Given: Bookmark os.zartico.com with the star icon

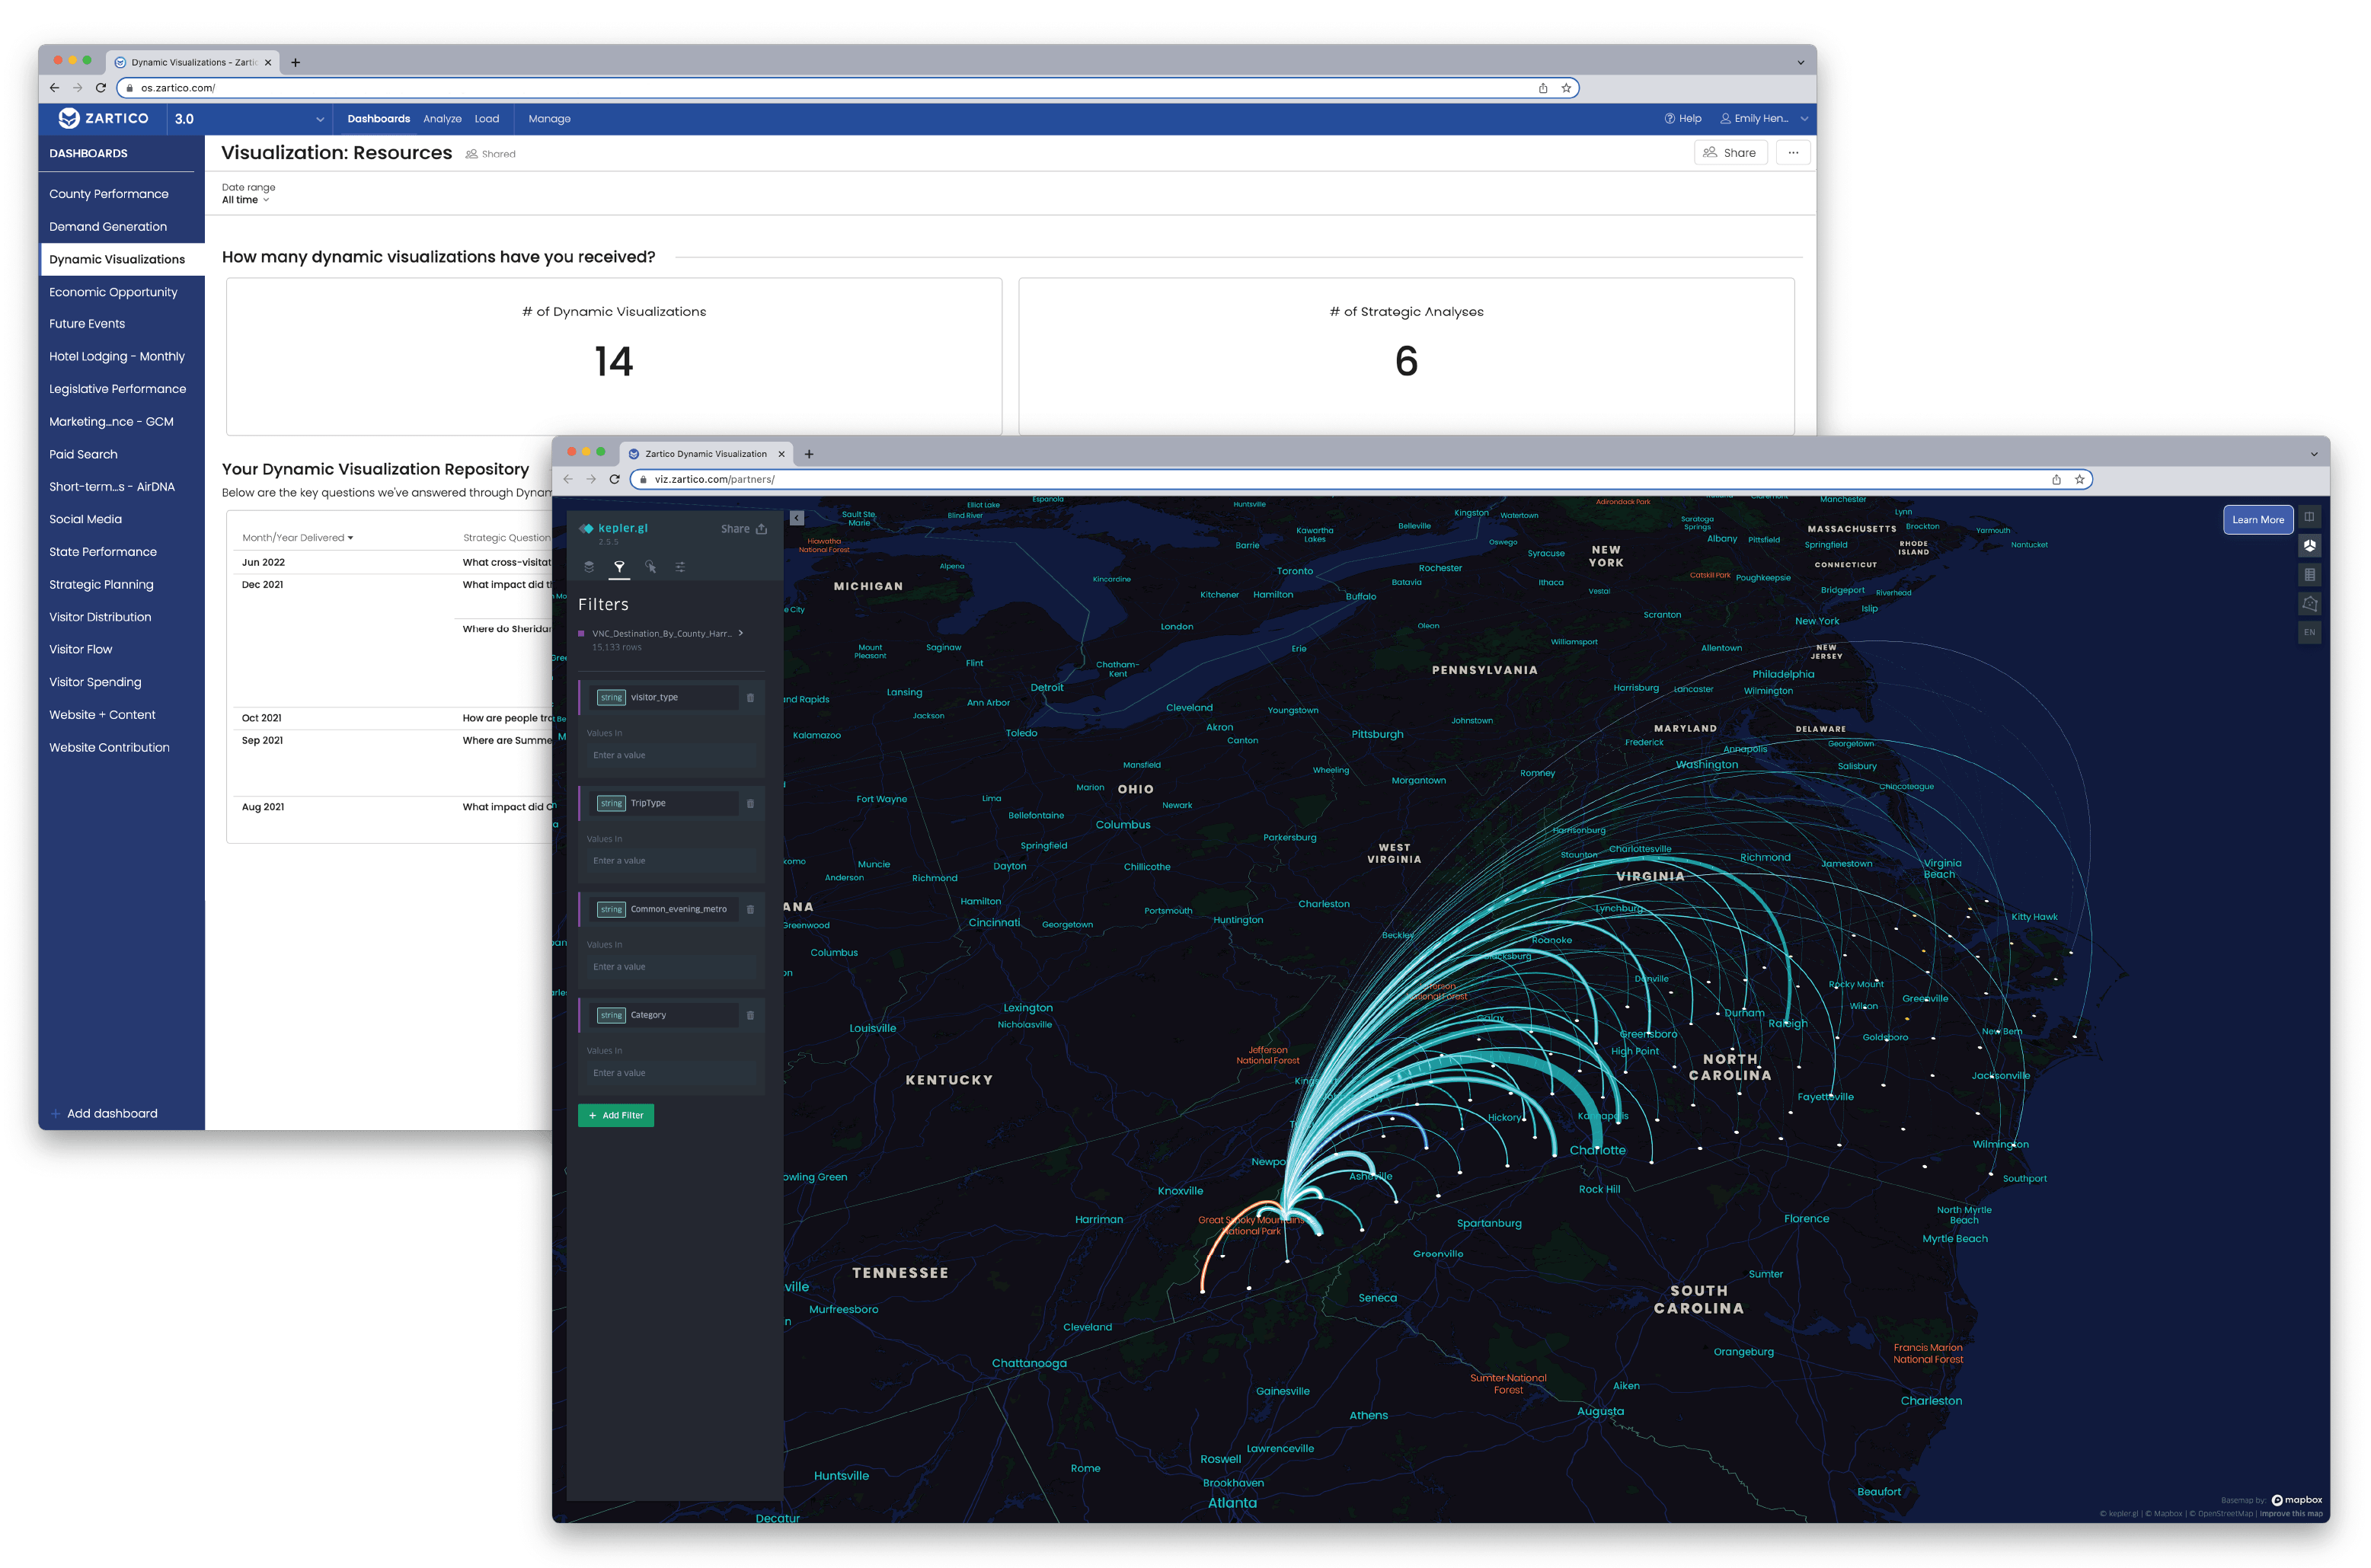Looking at the screenshot, I should (x=1566, y=88).
